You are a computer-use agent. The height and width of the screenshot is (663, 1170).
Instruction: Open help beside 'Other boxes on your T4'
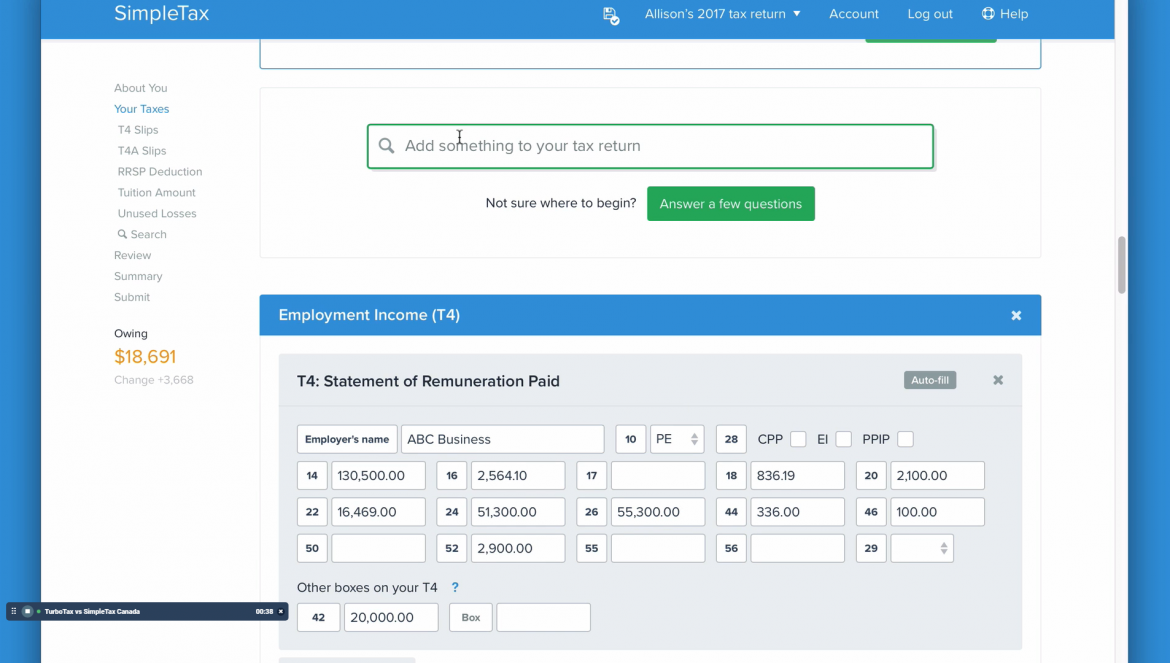click(455, 587)
